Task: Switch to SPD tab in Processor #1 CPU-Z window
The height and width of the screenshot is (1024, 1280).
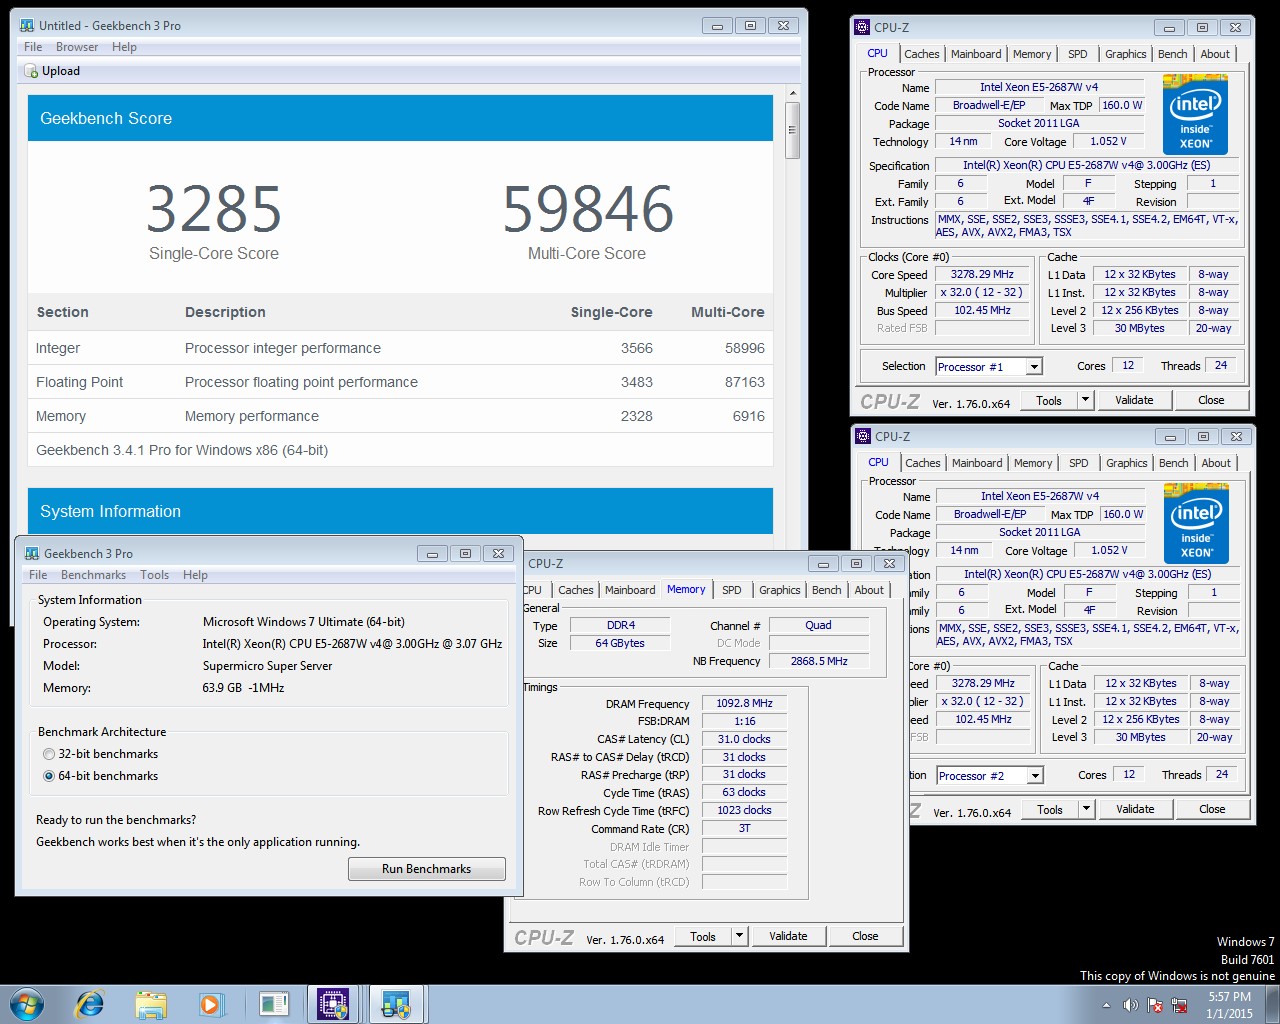Action: (x=1077, y=54)
